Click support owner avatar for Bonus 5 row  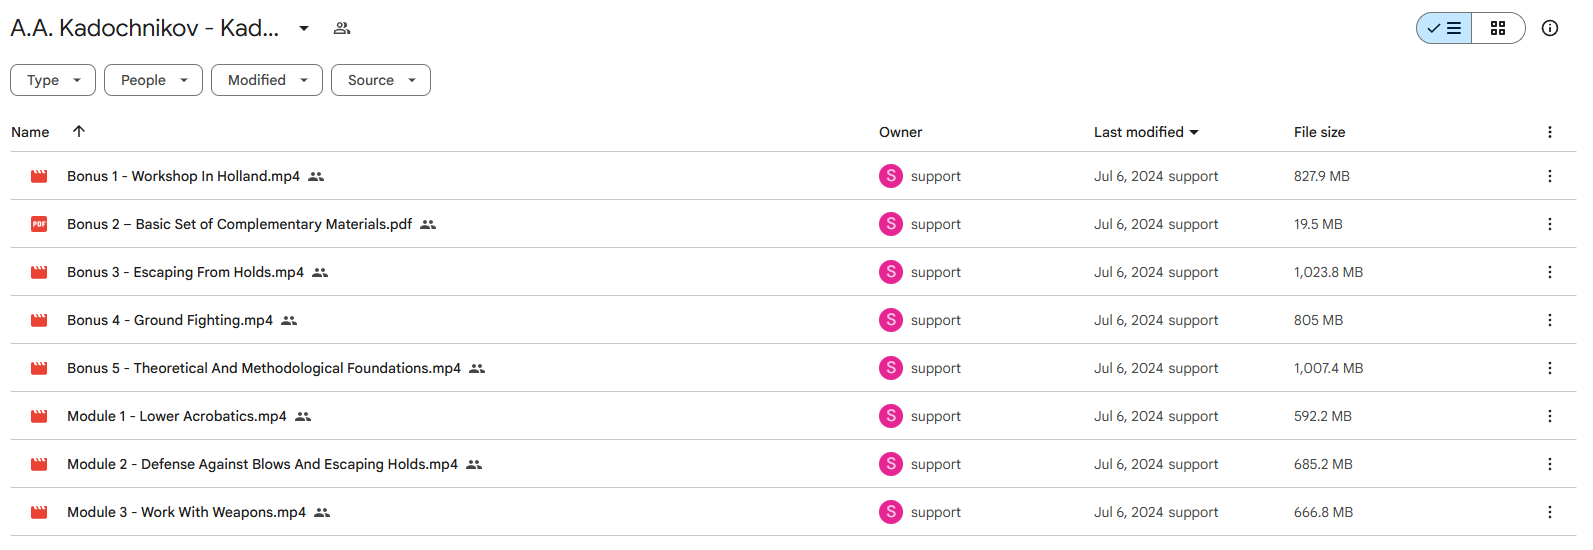pyautogui.click(x=891, y=368)
